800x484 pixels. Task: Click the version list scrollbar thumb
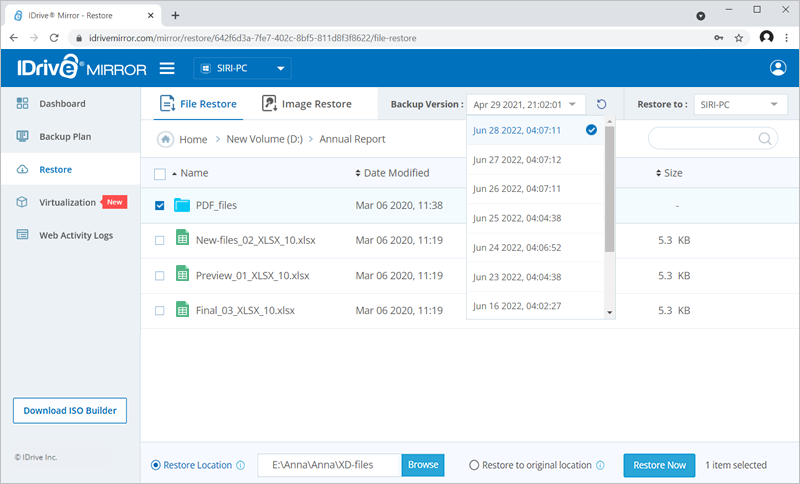coord(609,189)
